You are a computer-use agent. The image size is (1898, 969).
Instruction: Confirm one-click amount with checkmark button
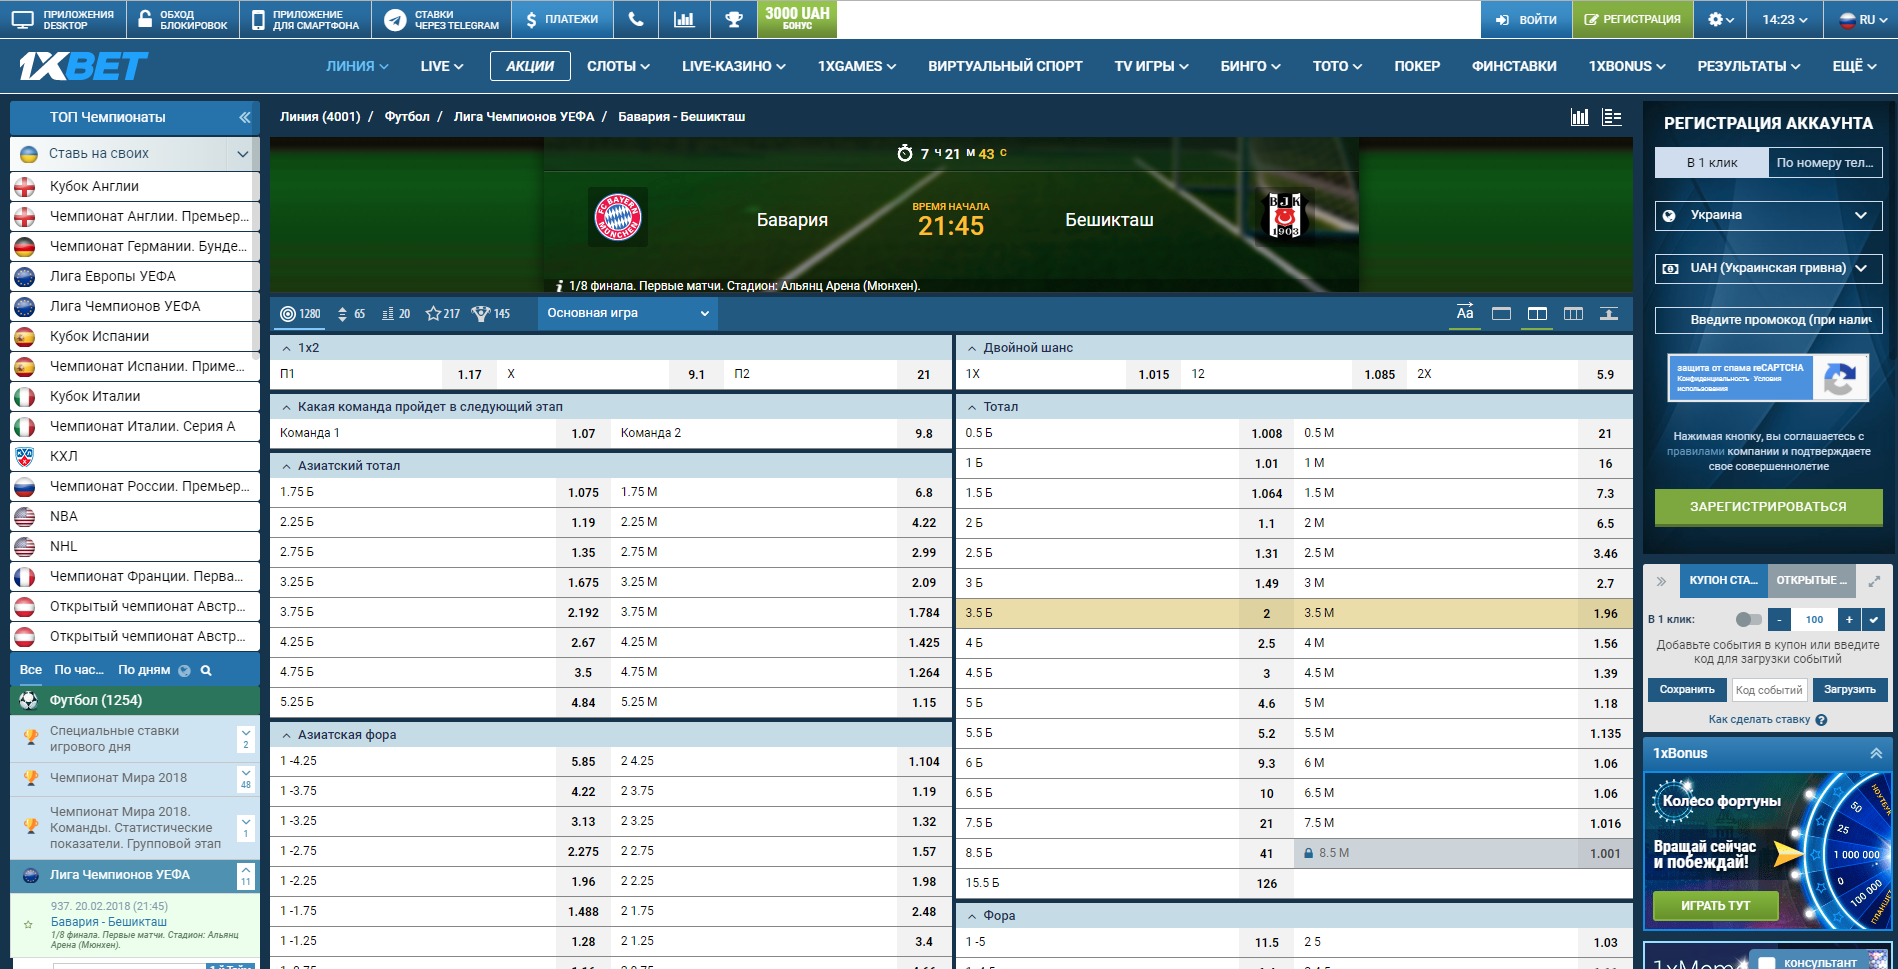1874,620
